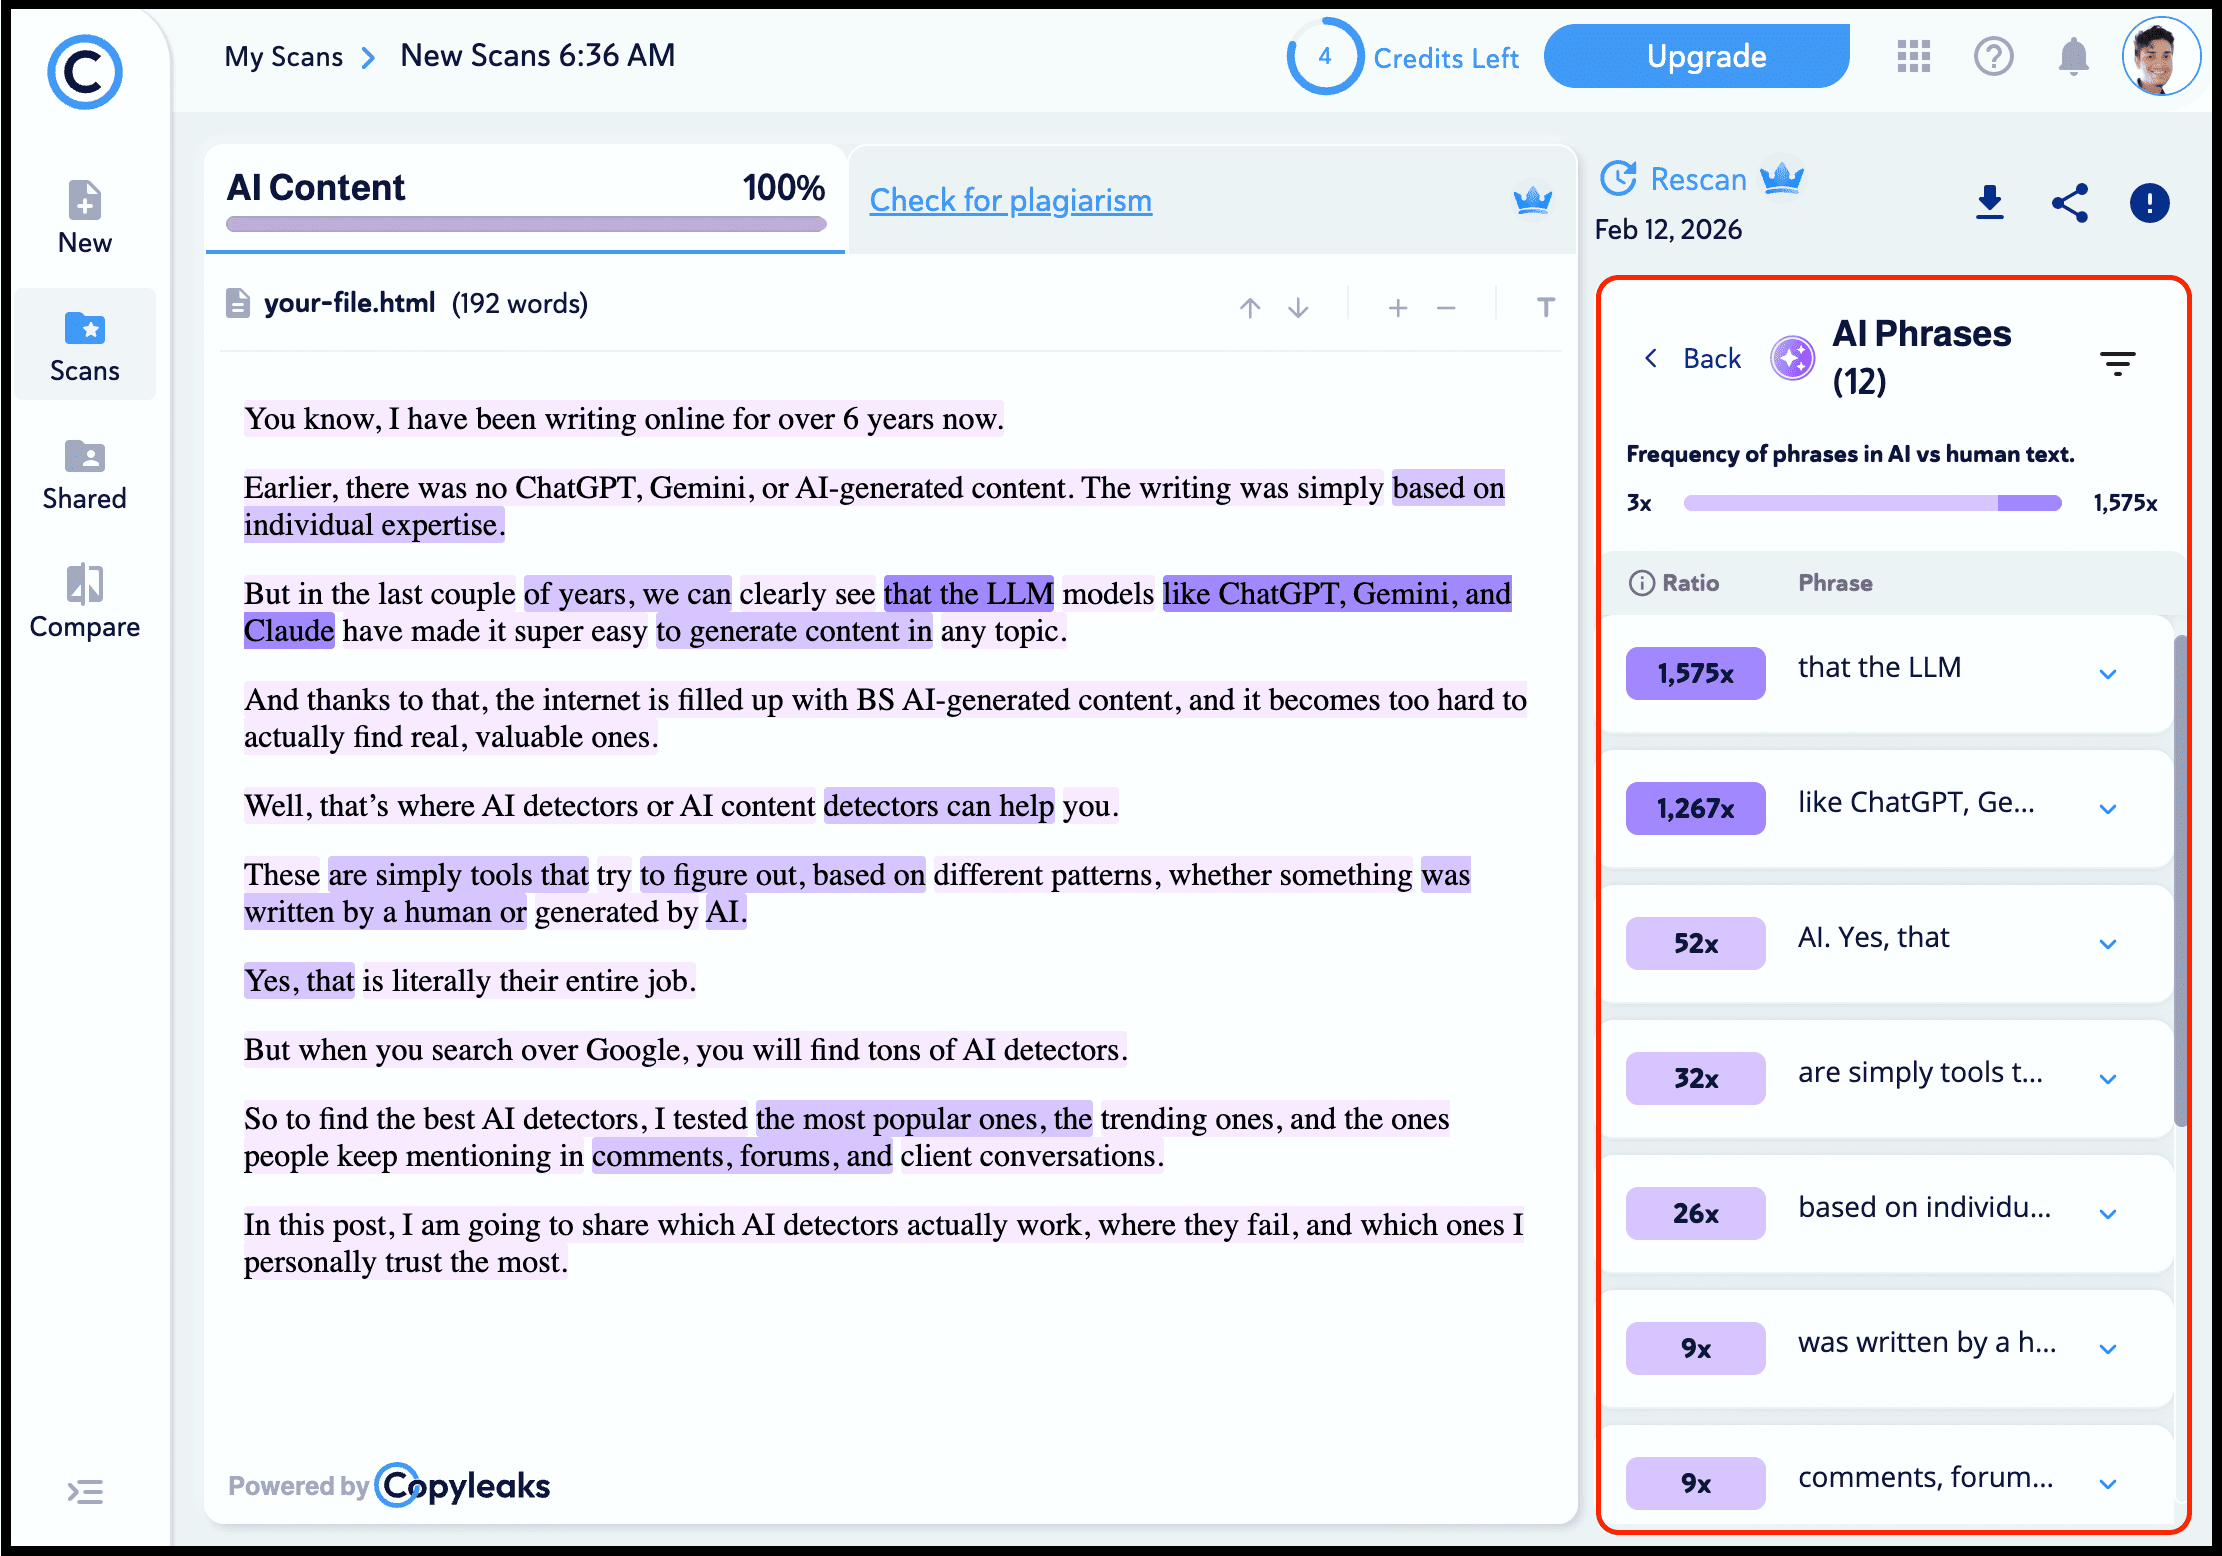The image size is (2222, 1556).
Task: Open the Compare documents section
Action: pyautogui.click(x=85, y=601)
